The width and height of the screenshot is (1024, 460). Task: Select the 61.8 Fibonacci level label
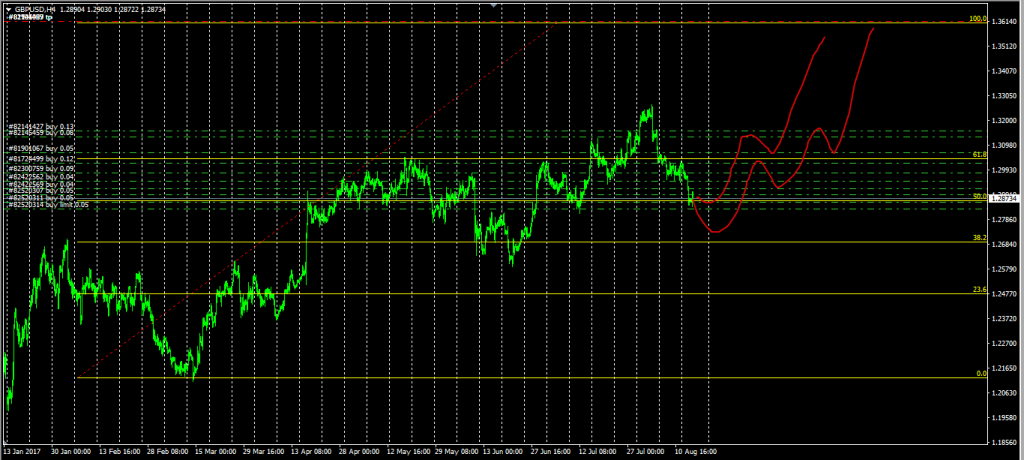pos(980,155)
